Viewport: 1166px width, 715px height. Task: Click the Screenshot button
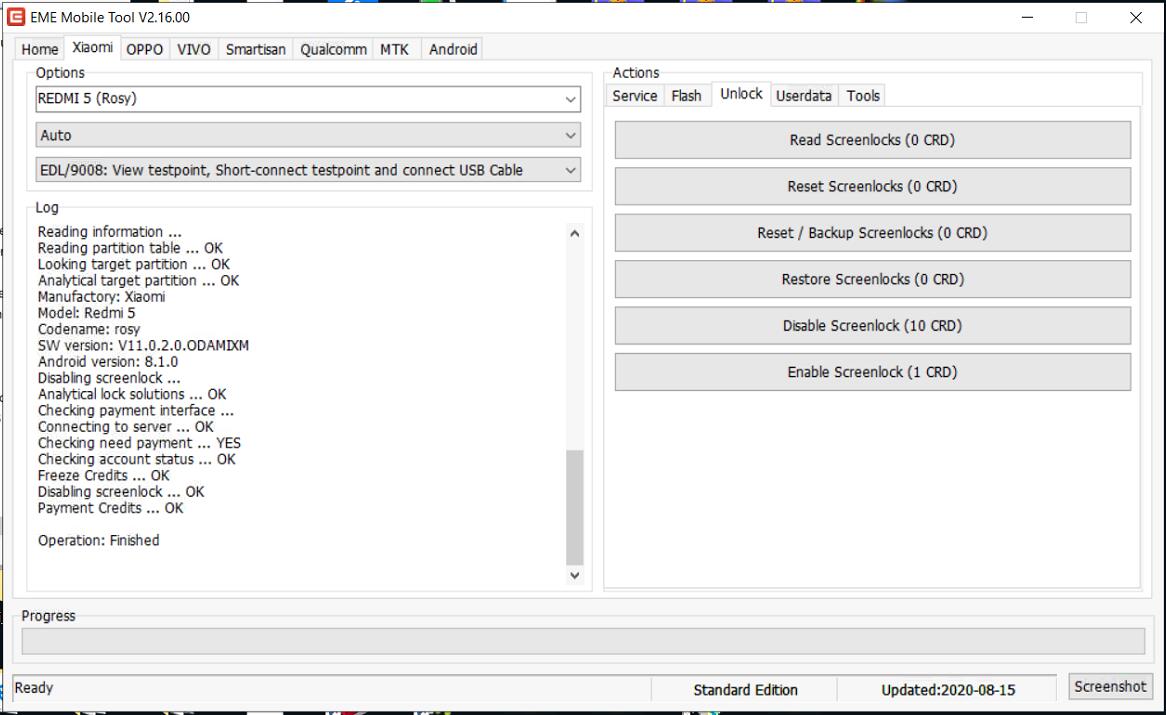point(1109,687)
